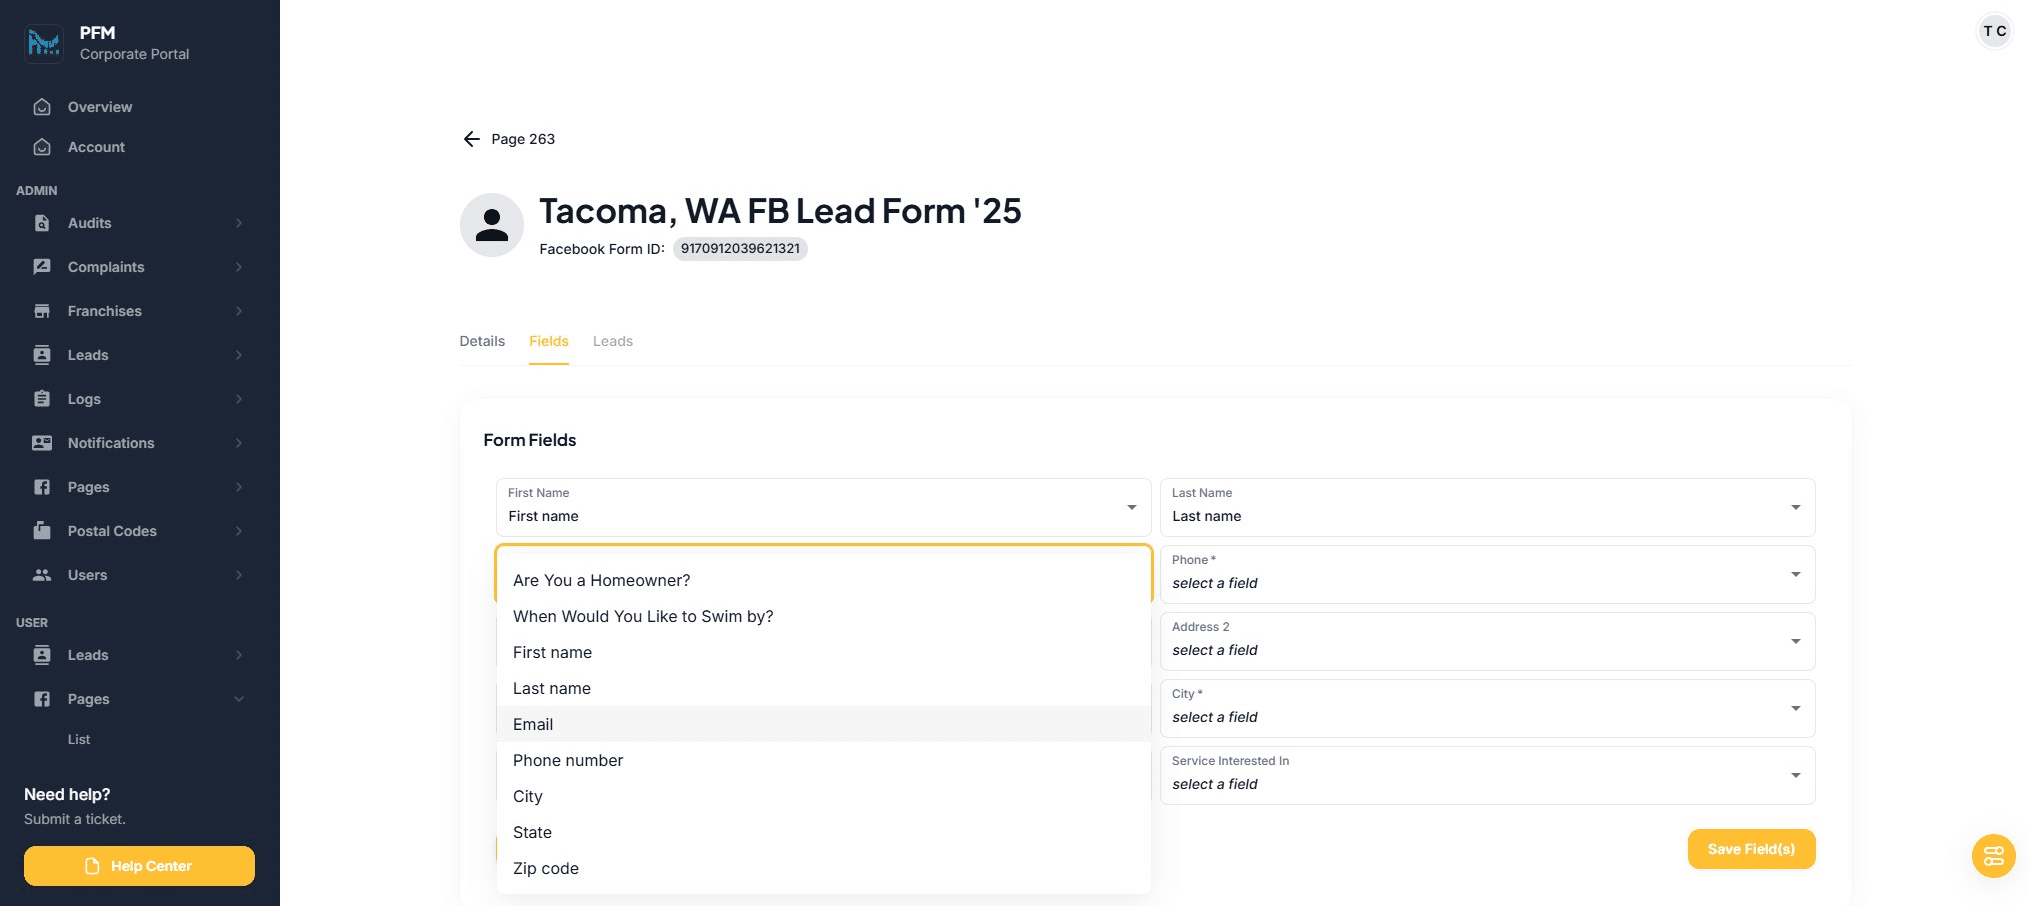The width and height of the screenshot is (2029, 906).
Task: Open the floating settings toggle button
Action: pos(1993,856)
